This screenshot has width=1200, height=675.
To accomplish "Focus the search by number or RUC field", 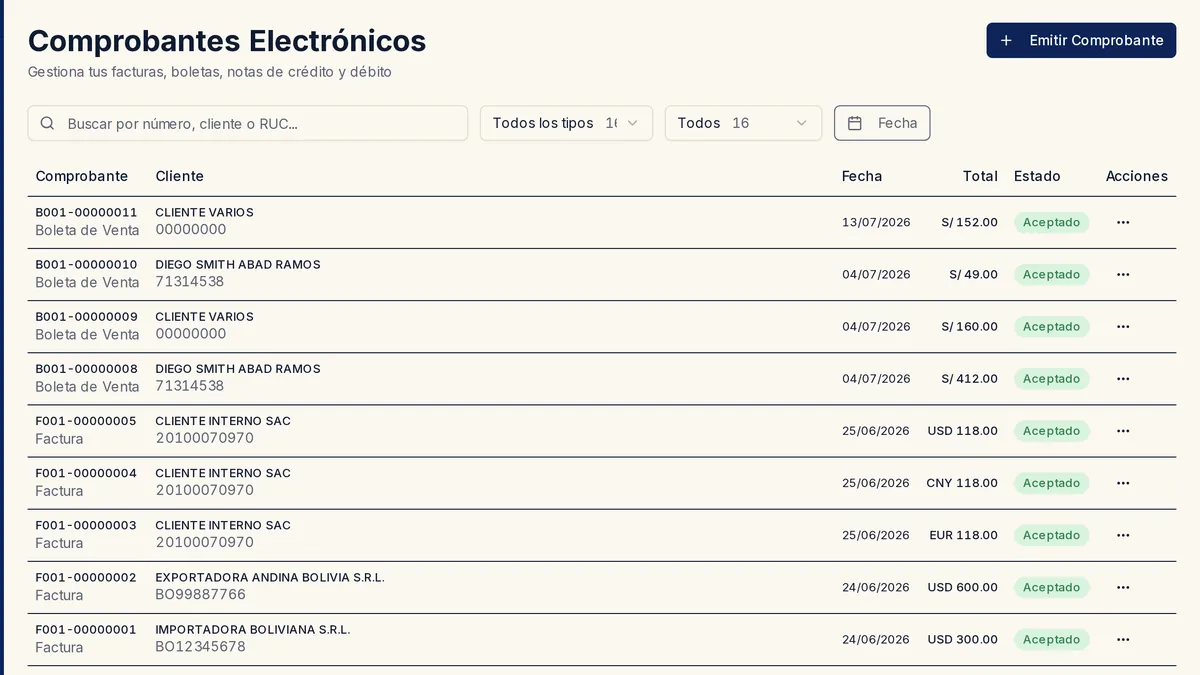I will [x=248, y=123].
